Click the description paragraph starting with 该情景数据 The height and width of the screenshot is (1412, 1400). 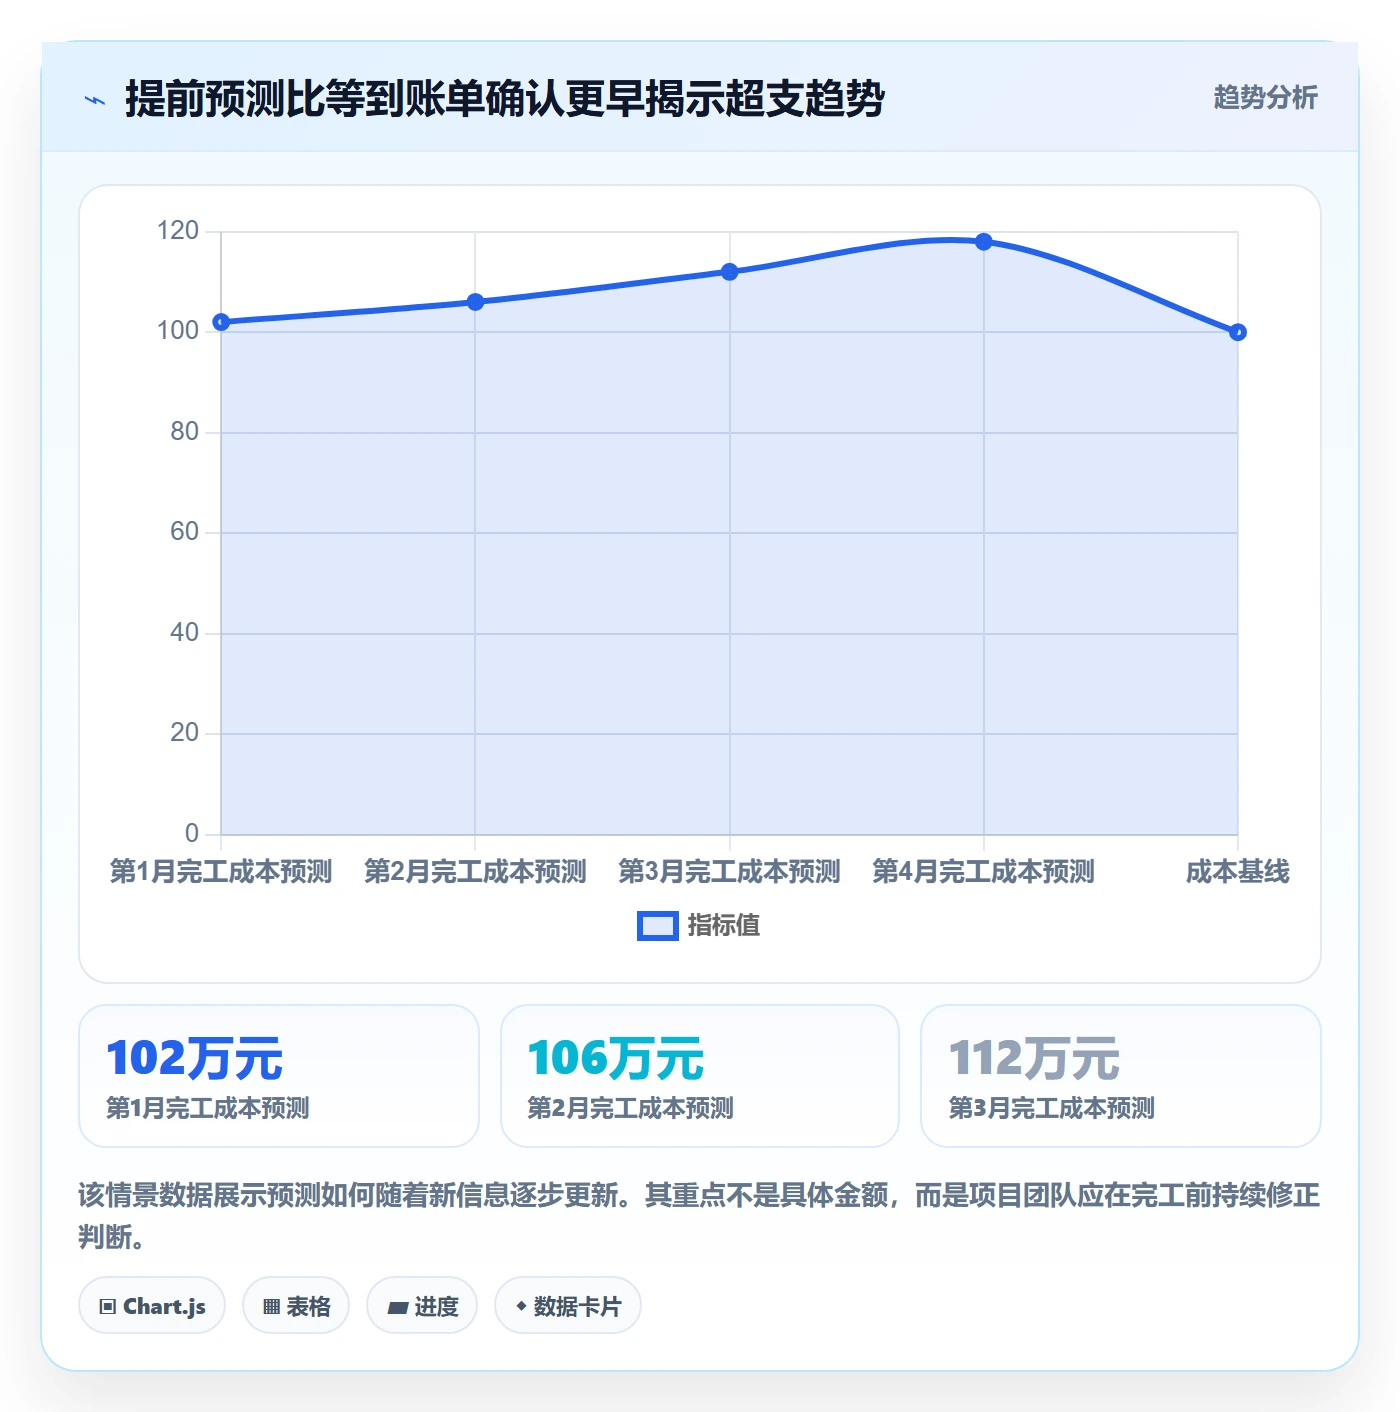coord(700,1216)
